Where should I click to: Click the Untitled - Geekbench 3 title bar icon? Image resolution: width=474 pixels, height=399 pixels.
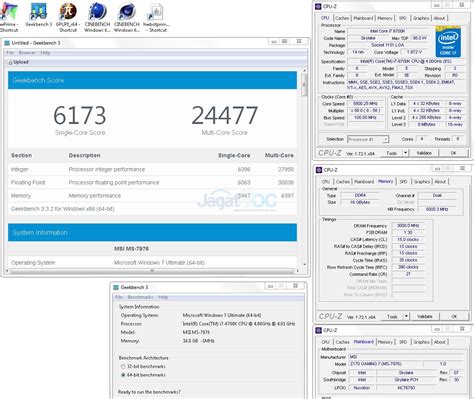tap(7, 43)
